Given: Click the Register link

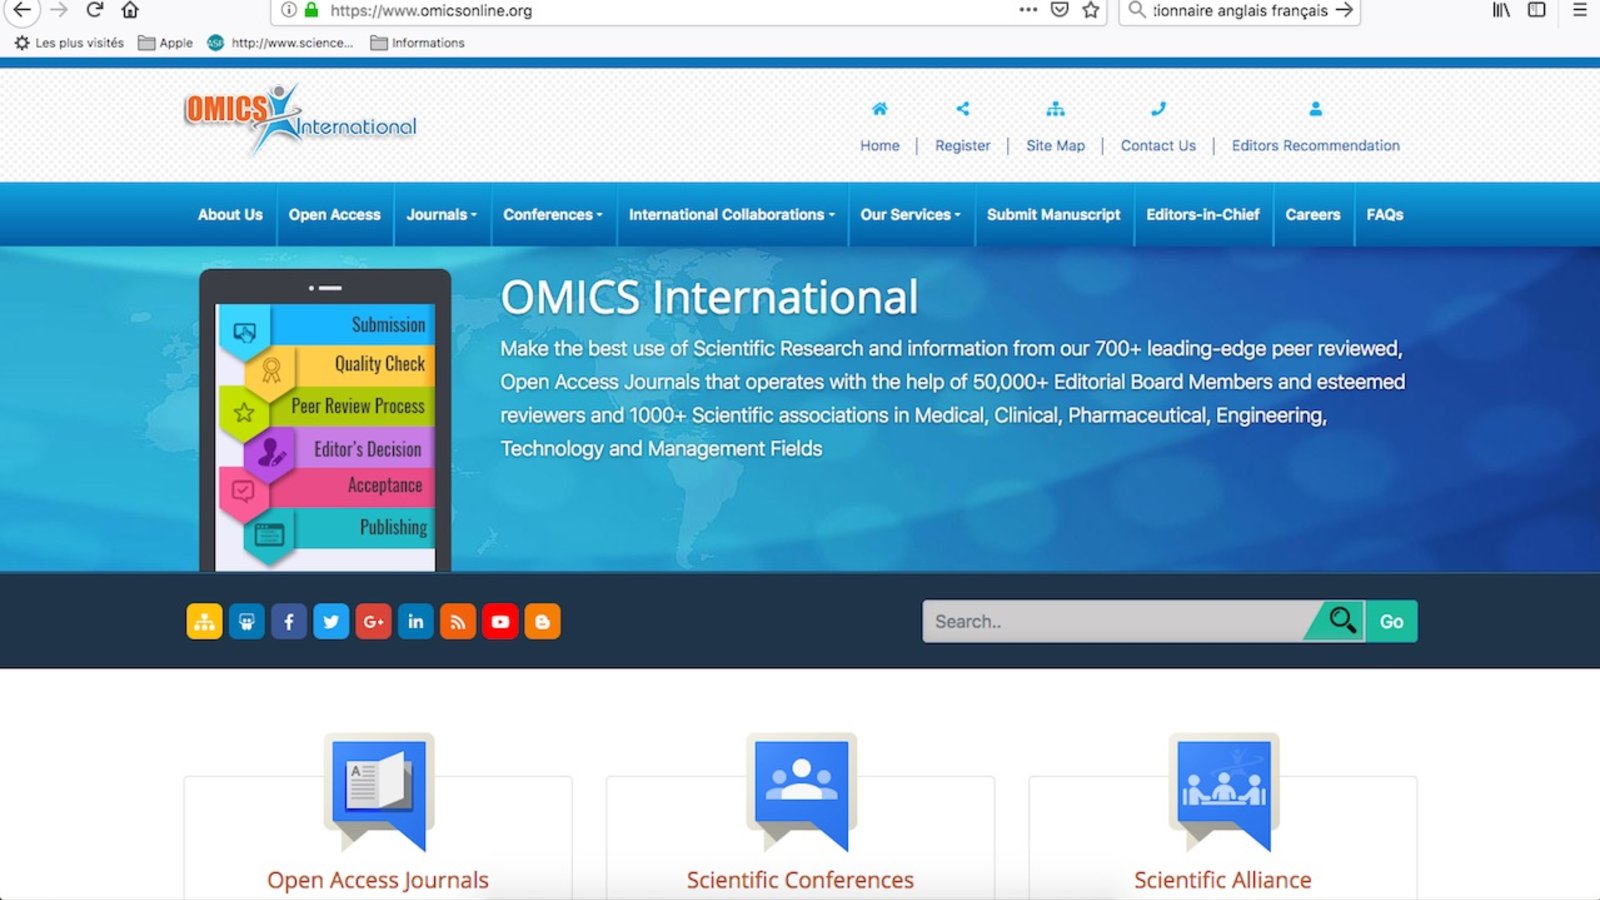Looking at the screenshot, I should [x=963, y=146].
